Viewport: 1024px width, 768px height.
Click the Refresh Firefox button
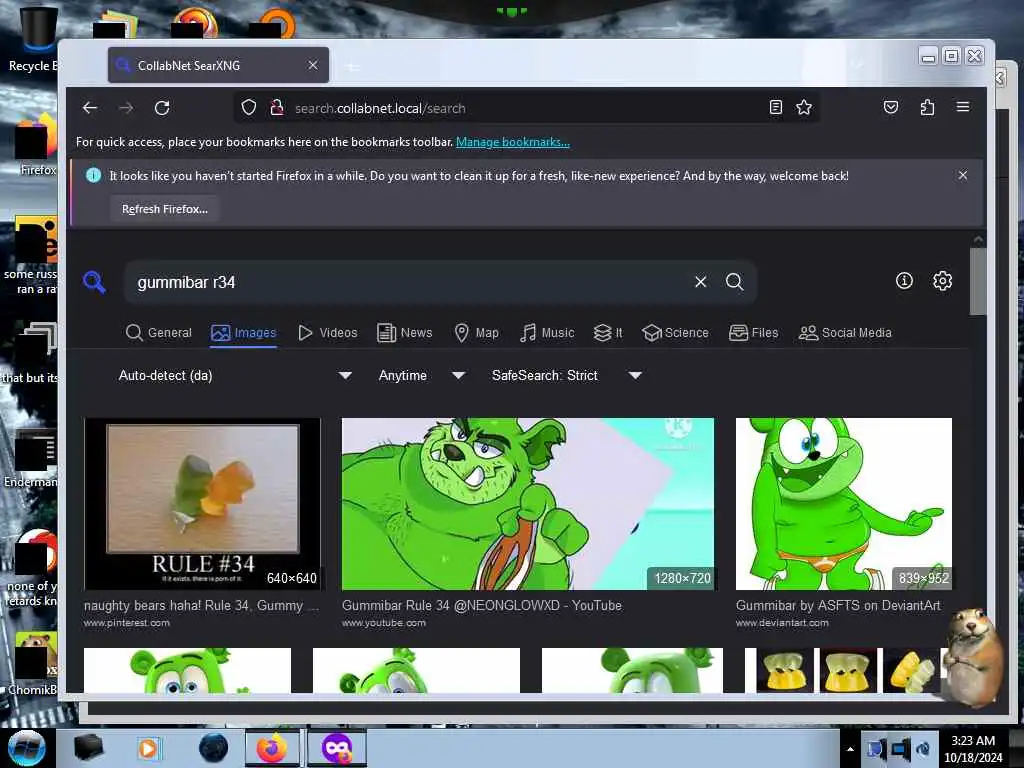click(x=165, y=209)
